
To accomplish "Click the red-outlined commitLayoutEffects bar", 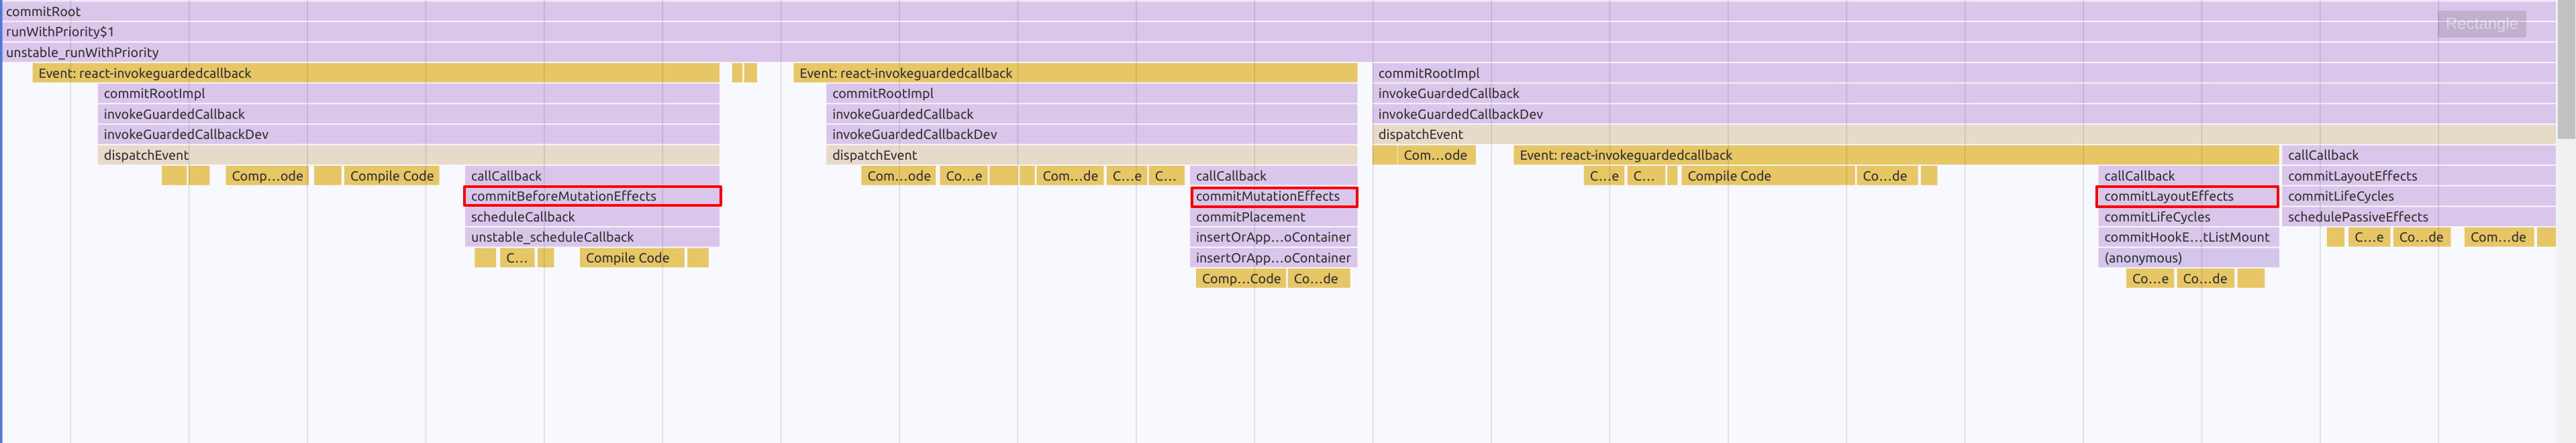I will 2186,196.
